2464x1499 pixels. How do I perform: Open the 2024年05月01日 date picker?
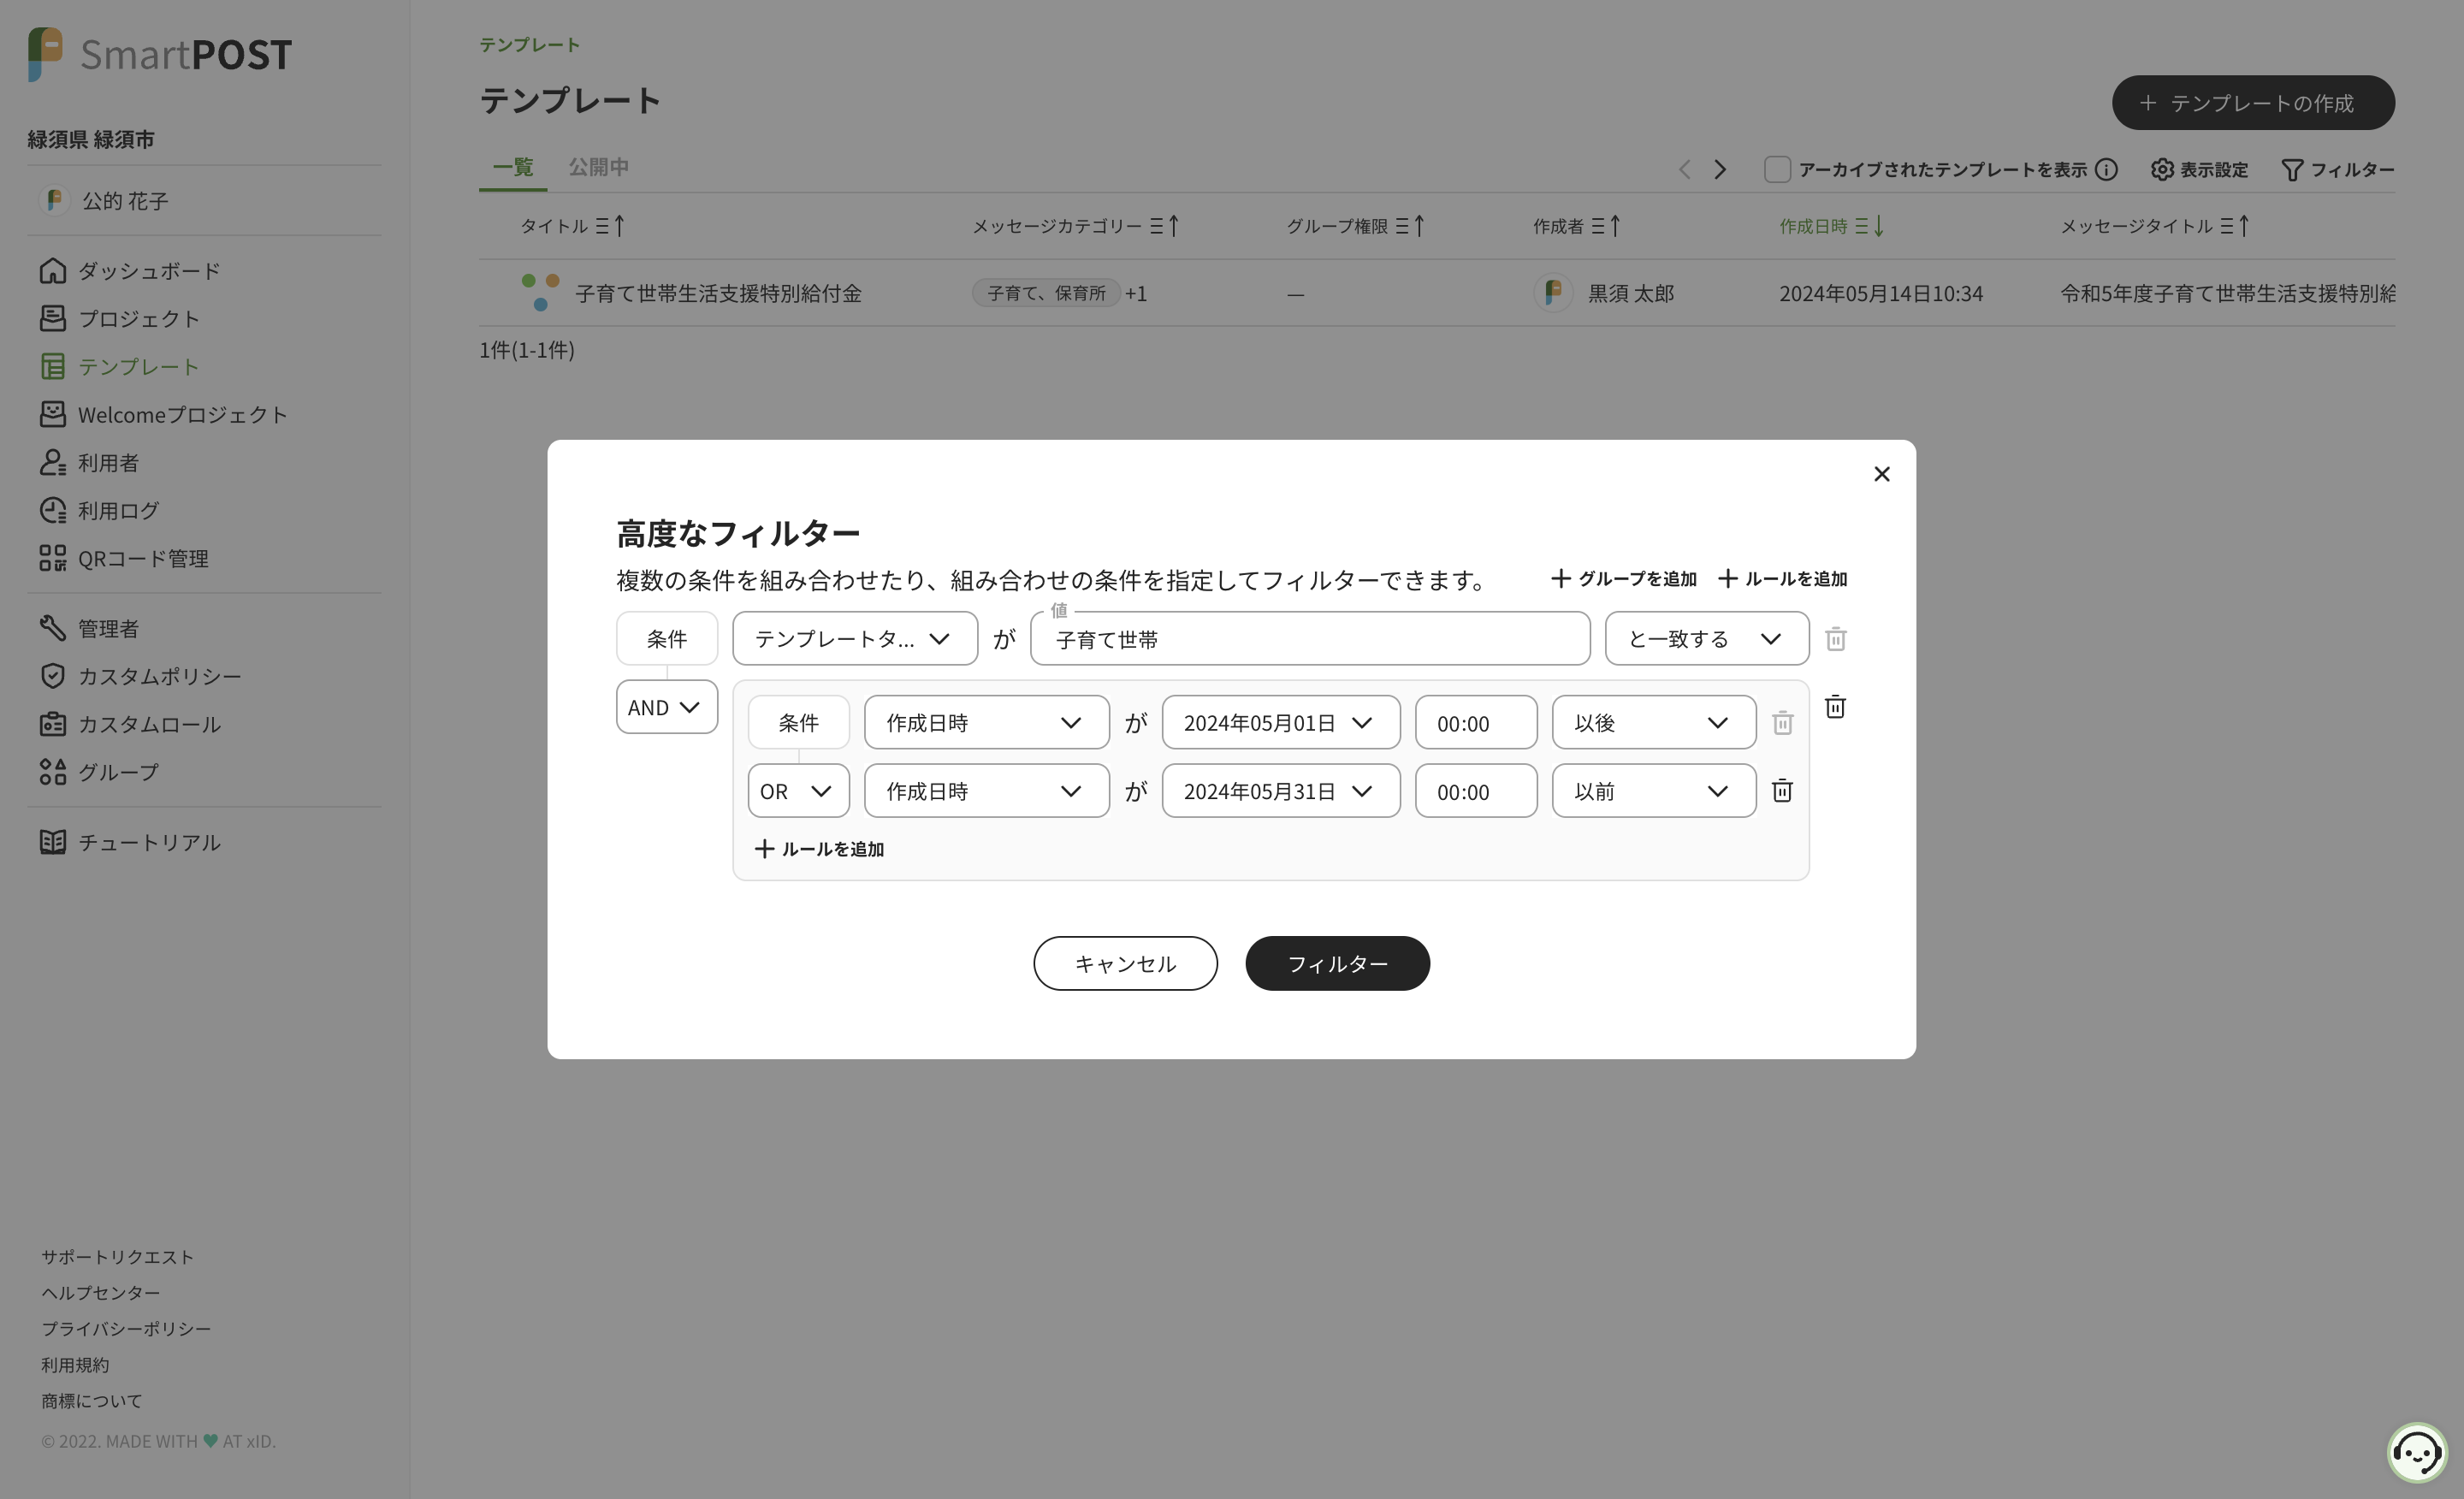(x=1280, y=722)
